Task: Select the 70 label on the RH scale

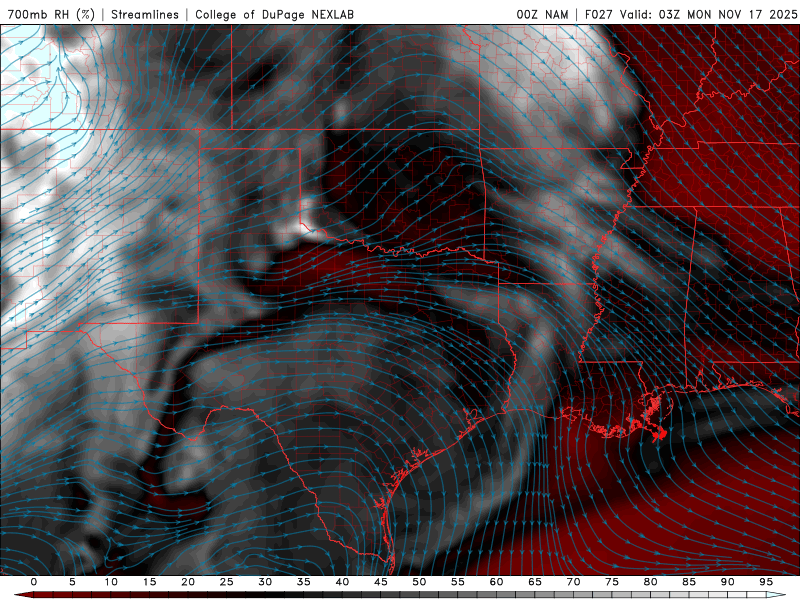Action: coord(573,582)
